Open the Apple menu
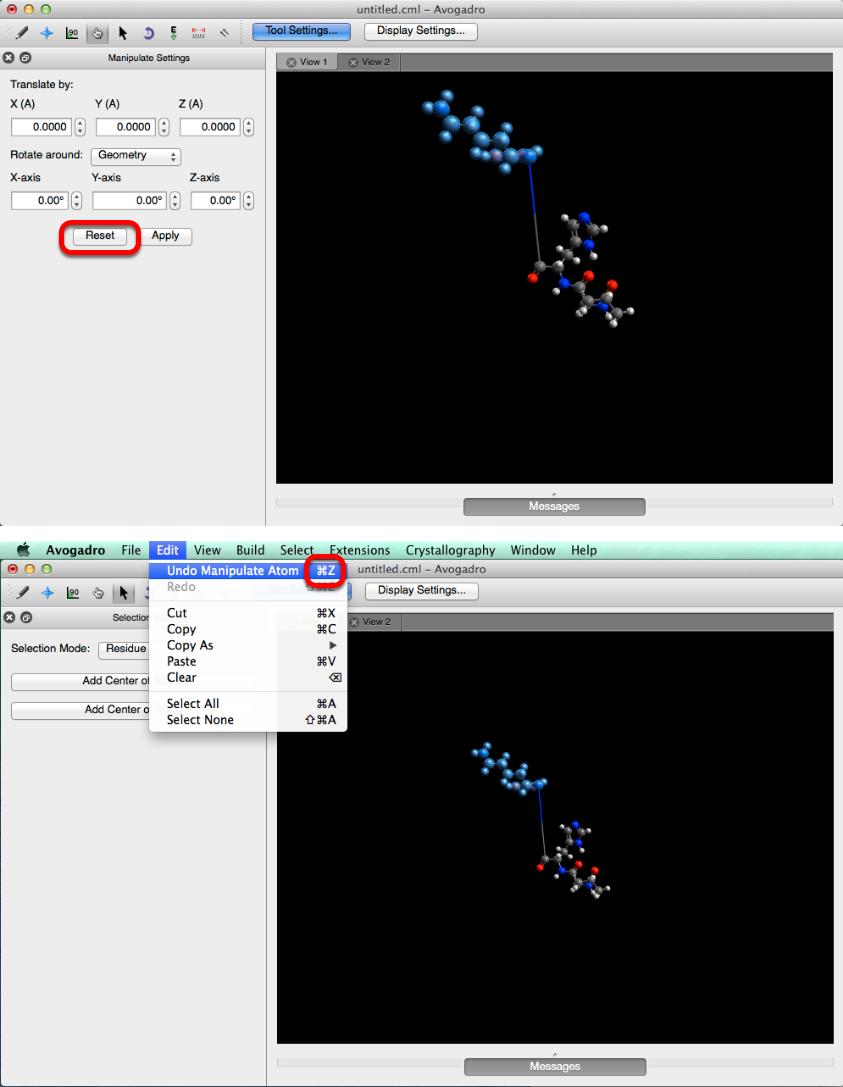This screenshot has height=1087, width=843. tap(23, 550)
